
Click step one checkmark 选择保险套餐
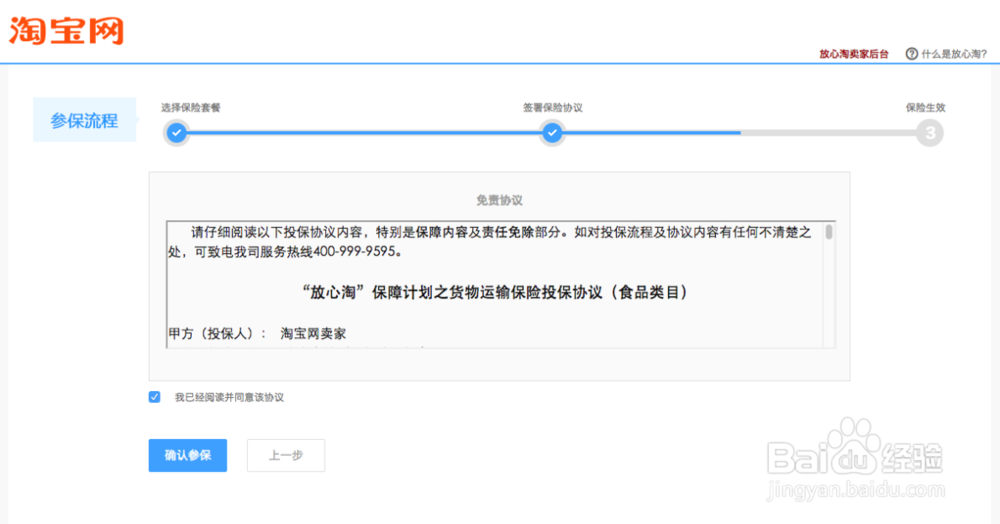click(x=177, y=133)
